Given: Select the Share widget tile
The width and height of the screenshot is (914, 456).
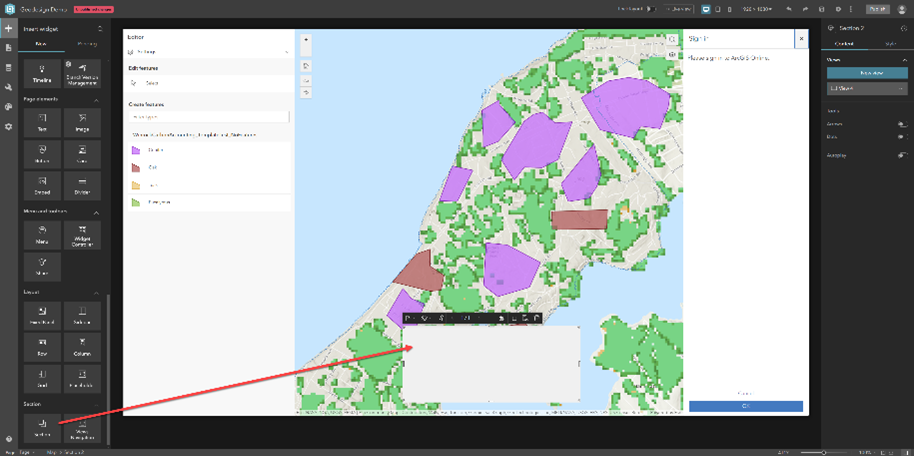Looking at the screenshot, I should [x=43, y=266].
